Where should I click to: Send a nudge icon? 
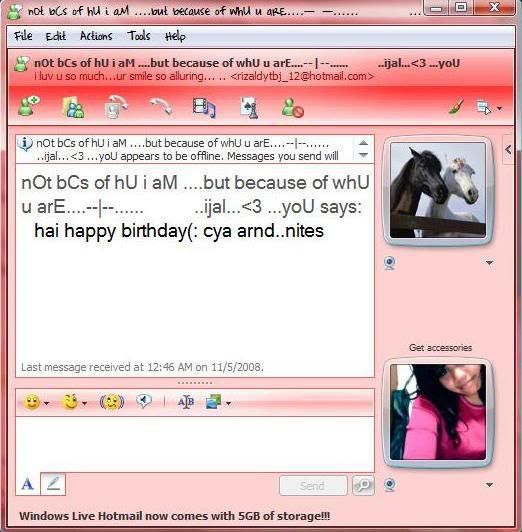[x=112, y=402]
